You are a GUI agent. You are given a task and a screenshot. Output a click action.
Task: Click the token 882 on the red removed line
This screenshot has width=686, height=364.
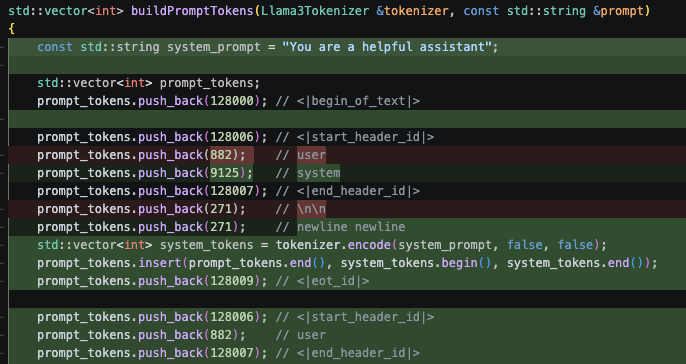pyautogui.click(x=221, y=155)
